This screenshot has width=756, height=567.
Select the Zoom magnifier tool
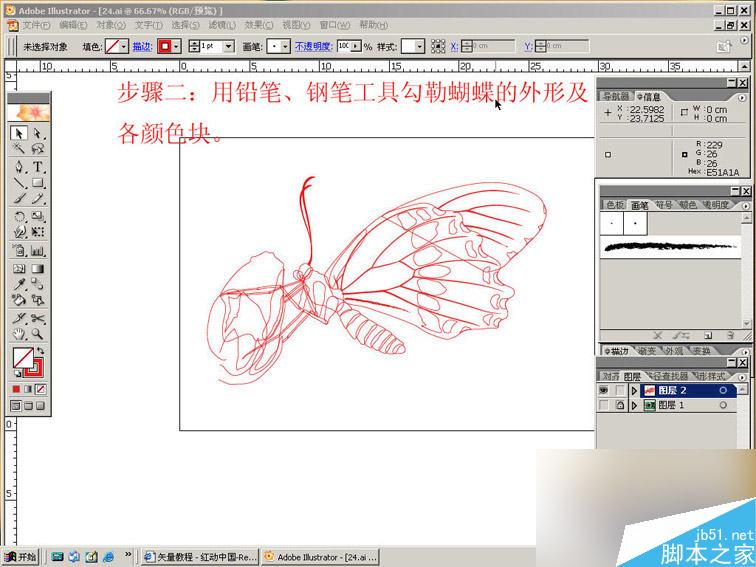(38, 334)
